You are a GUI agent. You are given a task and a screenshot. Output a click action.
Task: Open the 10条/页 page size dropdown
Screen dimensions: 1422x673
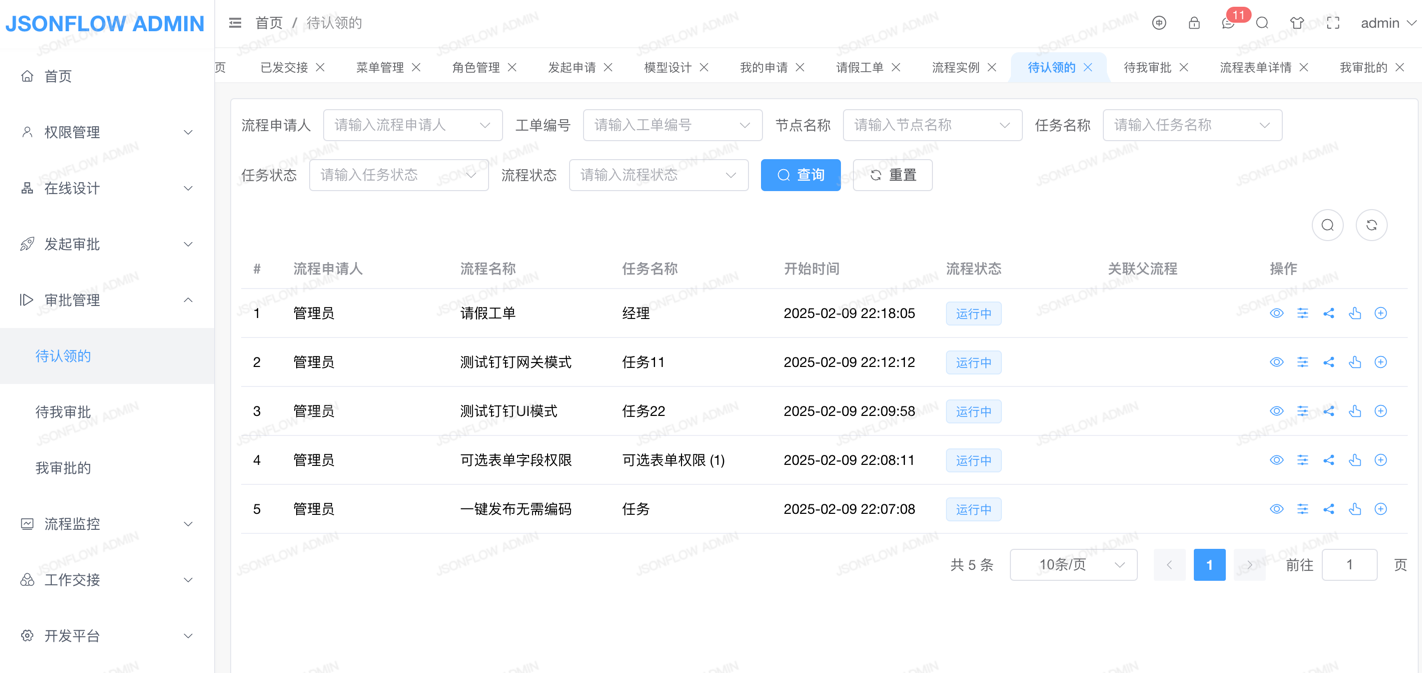pos(1073,565)
